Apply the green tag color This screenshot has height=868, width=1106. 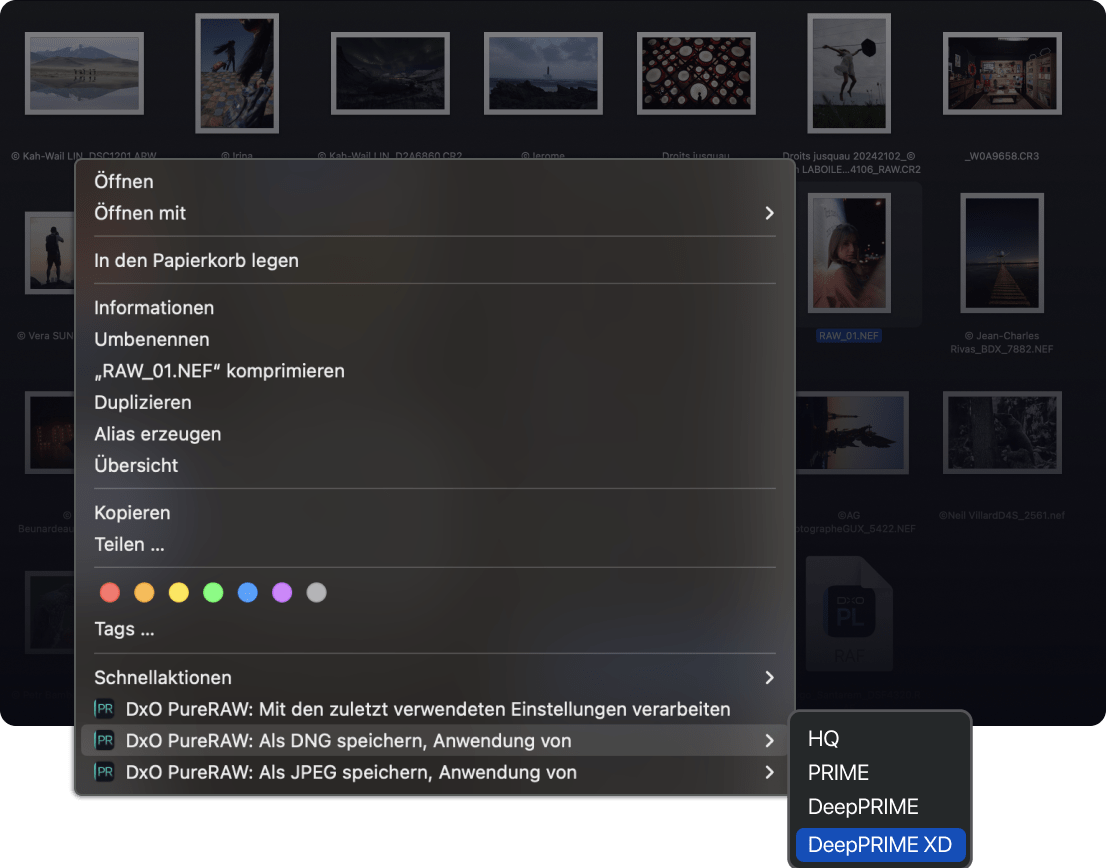pyautogui.click(x=213, y=592)
